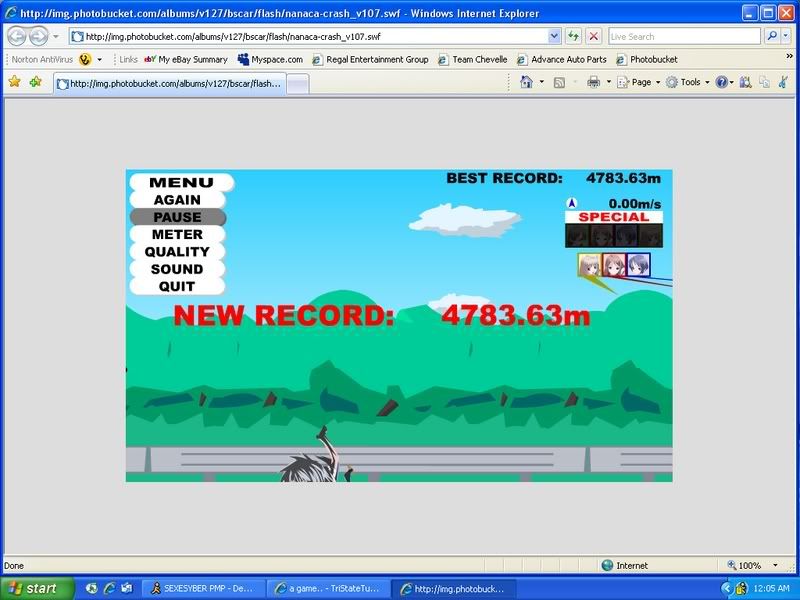Click inside the Live Search input box
Screen dimensions: 800x600
click(x=684, y=36)
